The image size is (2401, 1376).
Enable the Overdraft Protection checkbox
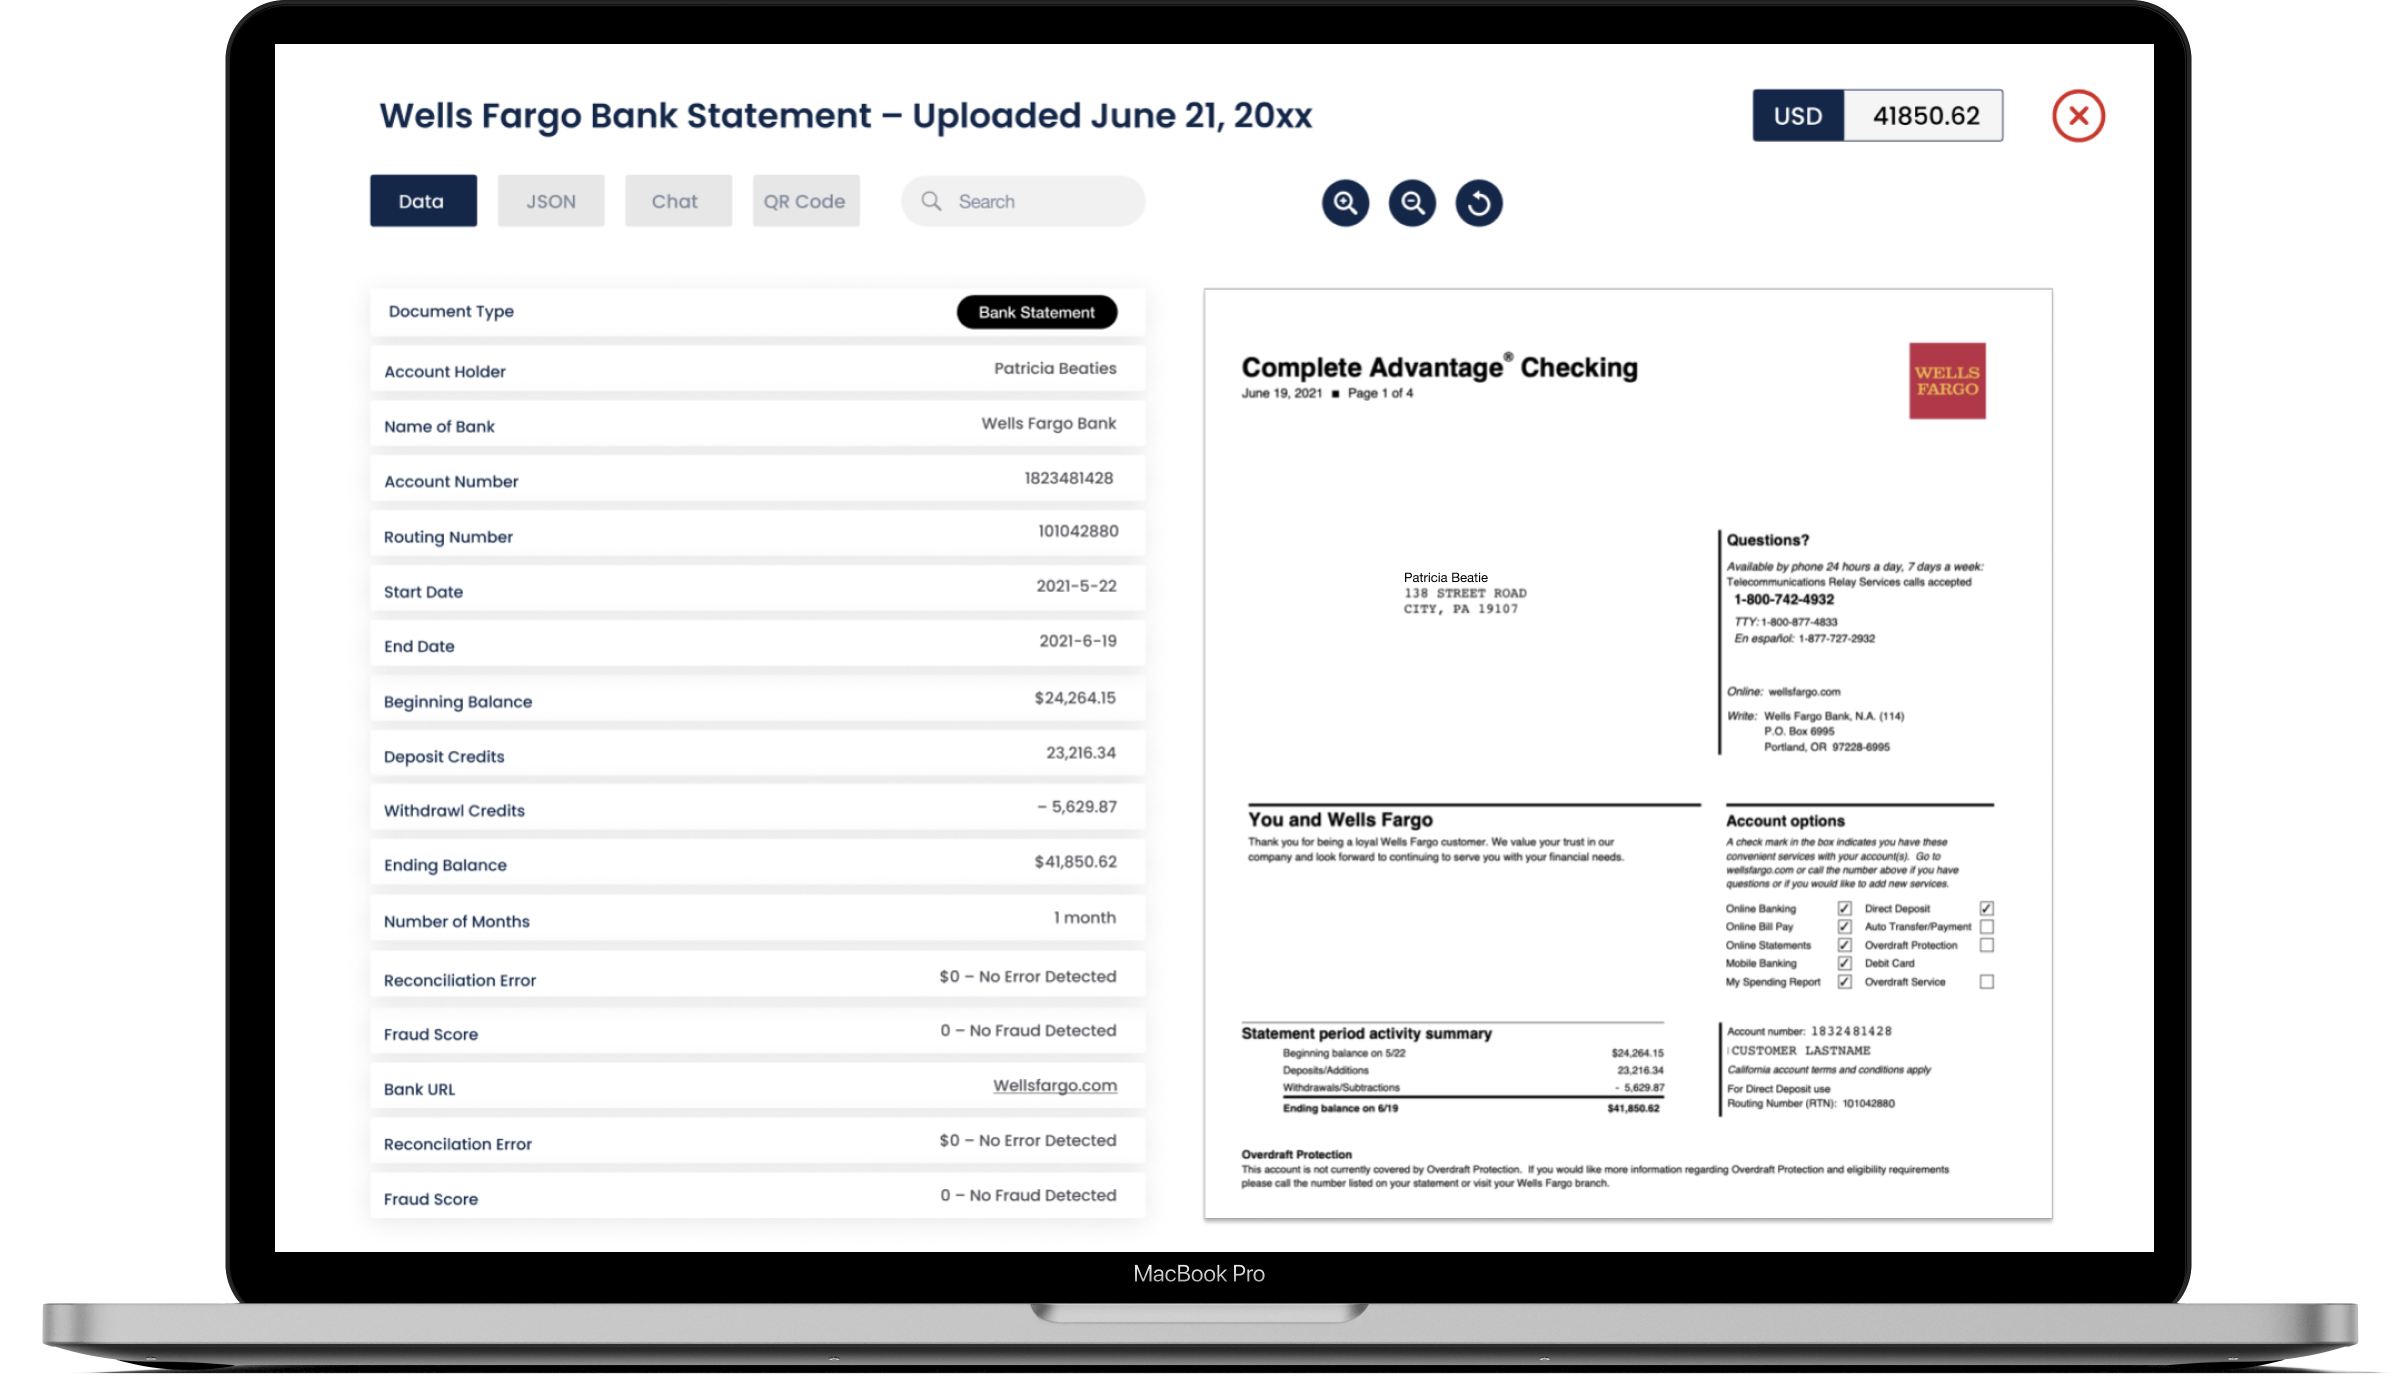(1986, 945)
